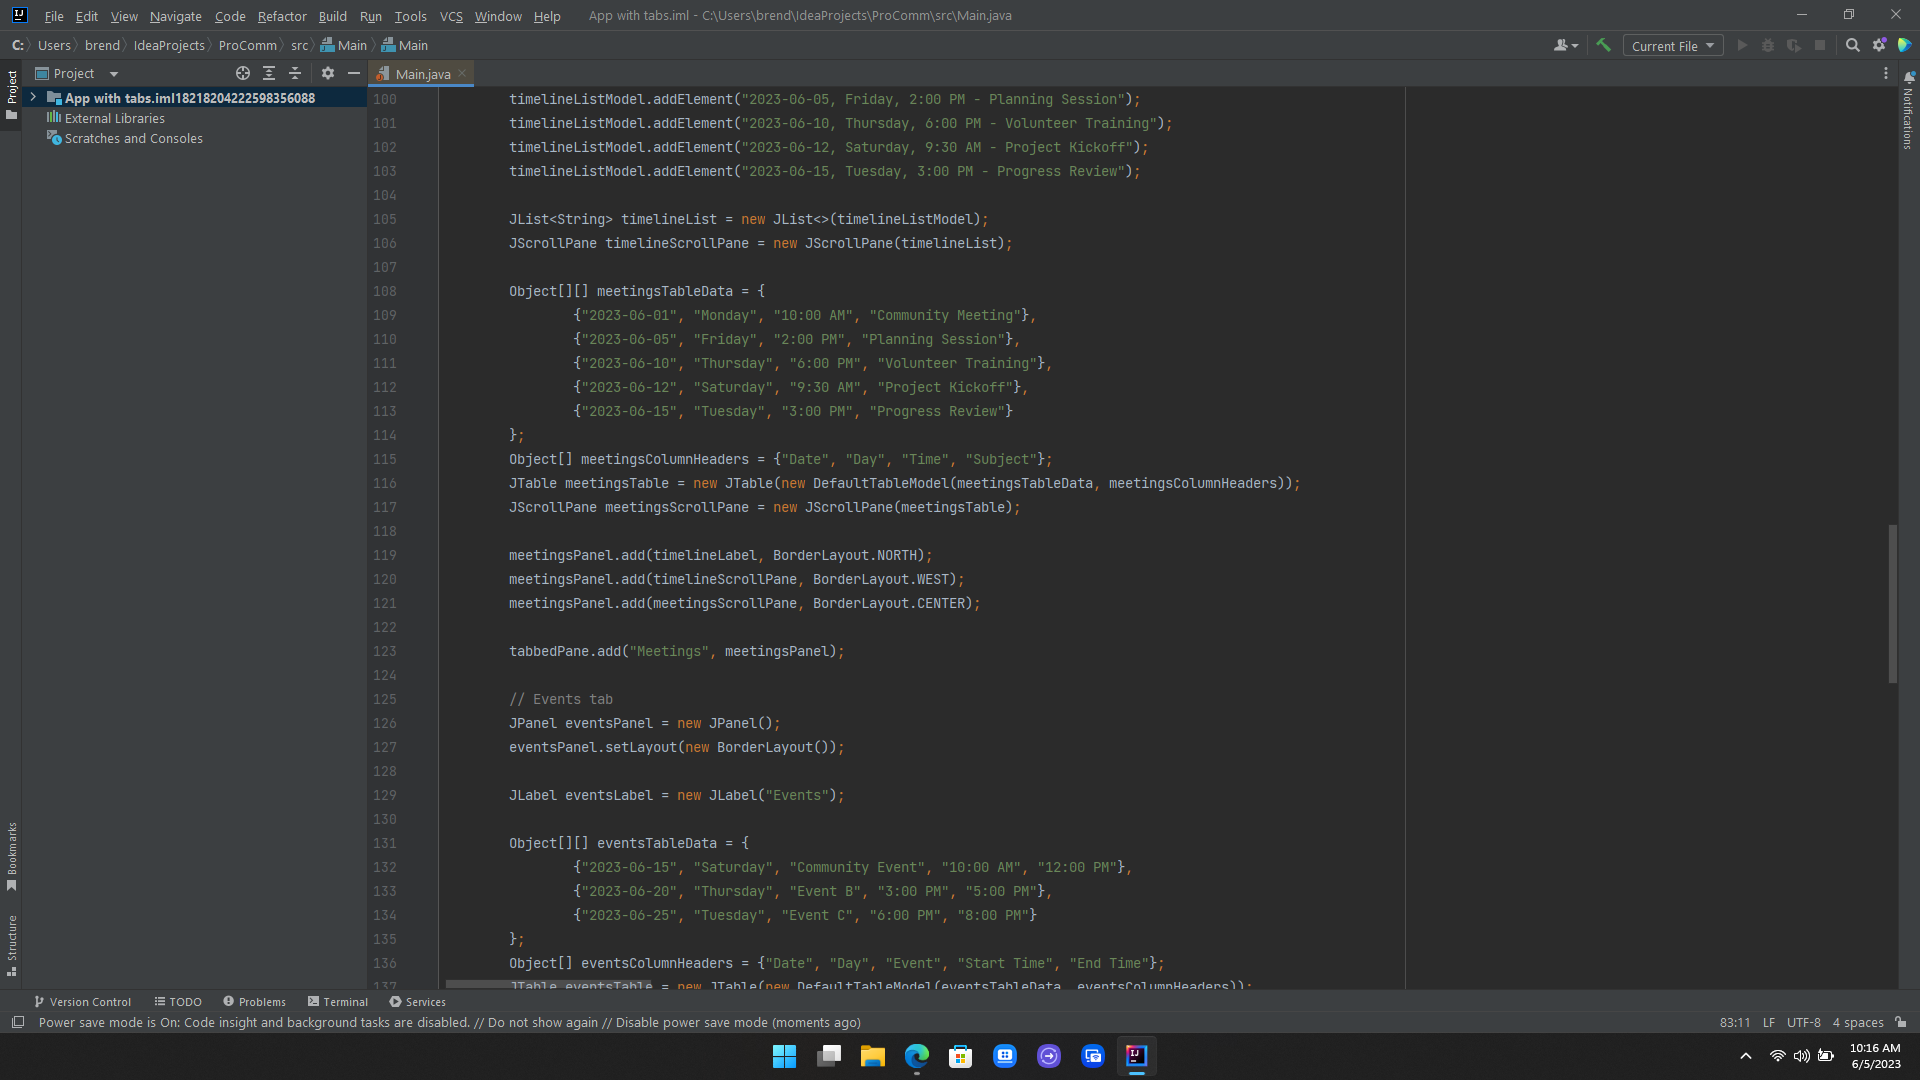
Task: Click the editor vertical scrollbar thumb
Action: pos(1892,603)
